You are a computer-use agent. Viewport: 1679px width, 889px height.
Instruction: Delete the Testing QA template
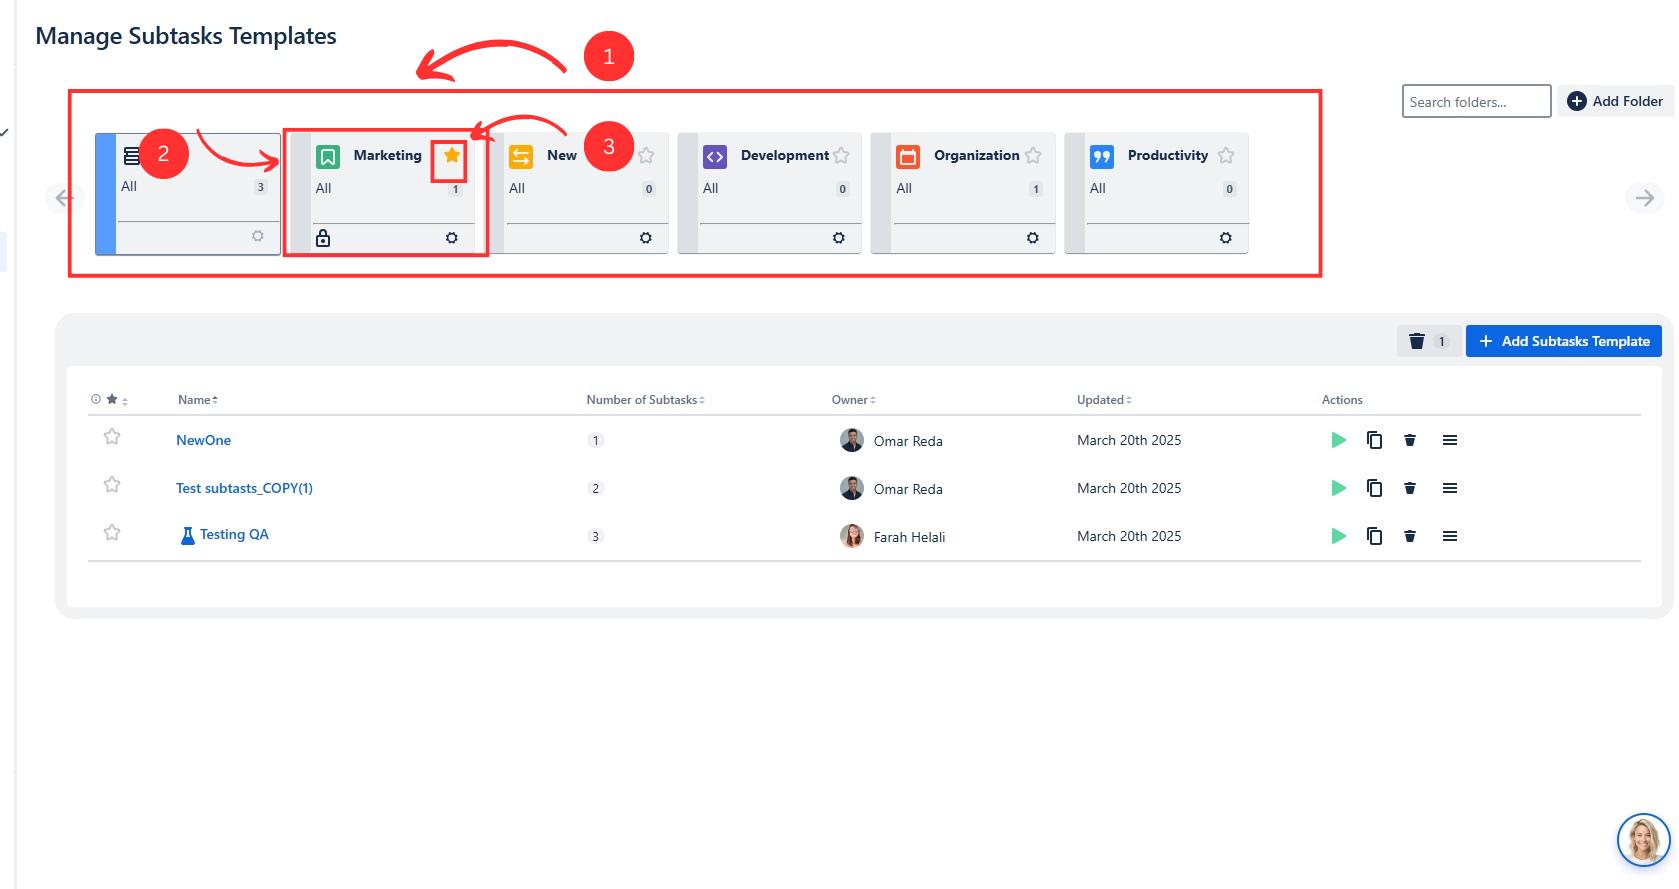[1410, 536]
